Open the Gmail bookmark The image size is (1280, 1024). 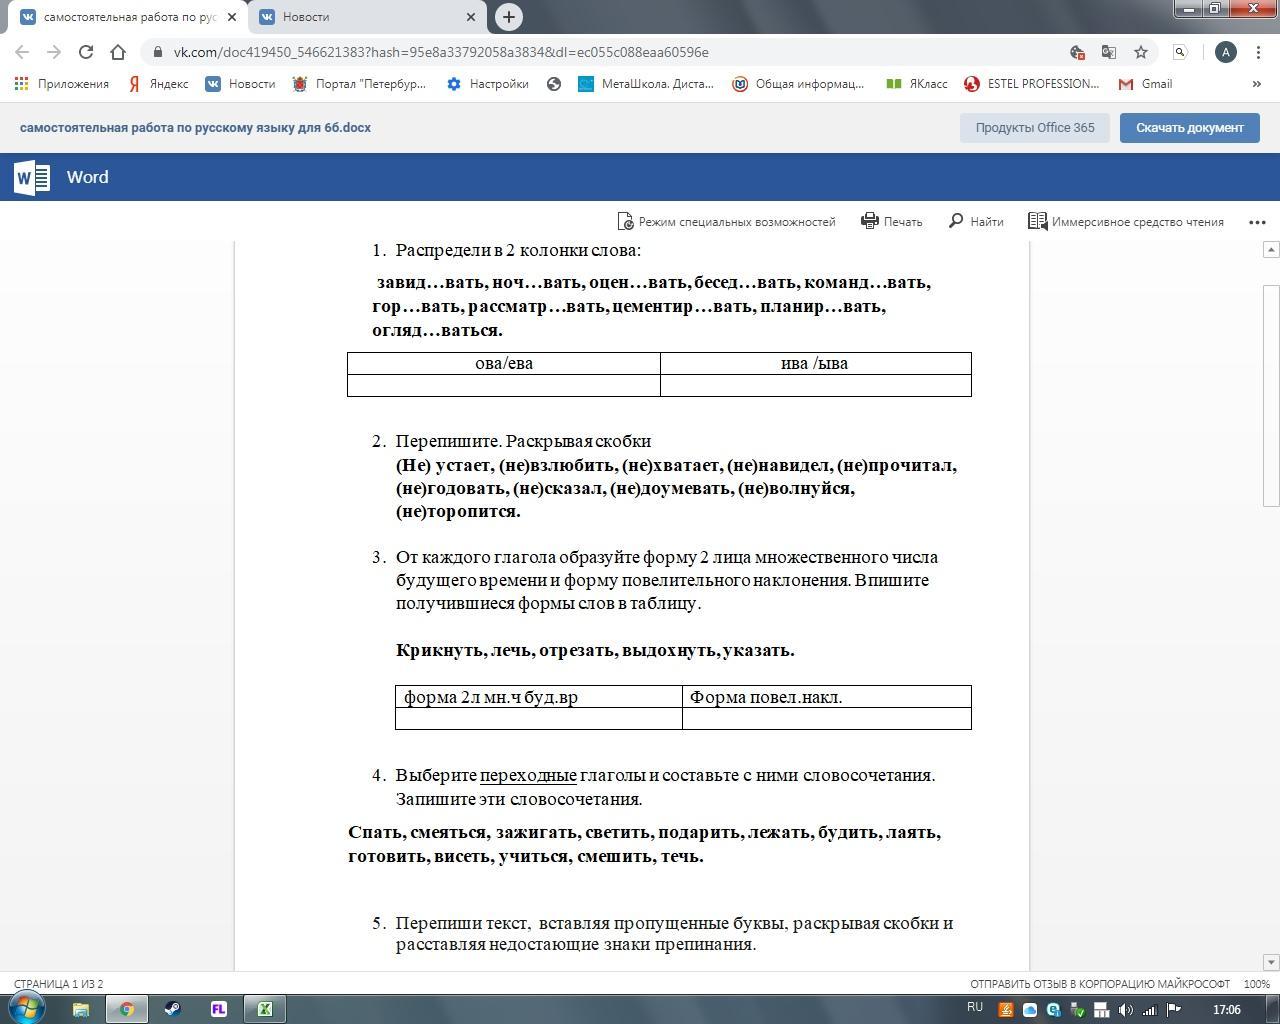1145,84
